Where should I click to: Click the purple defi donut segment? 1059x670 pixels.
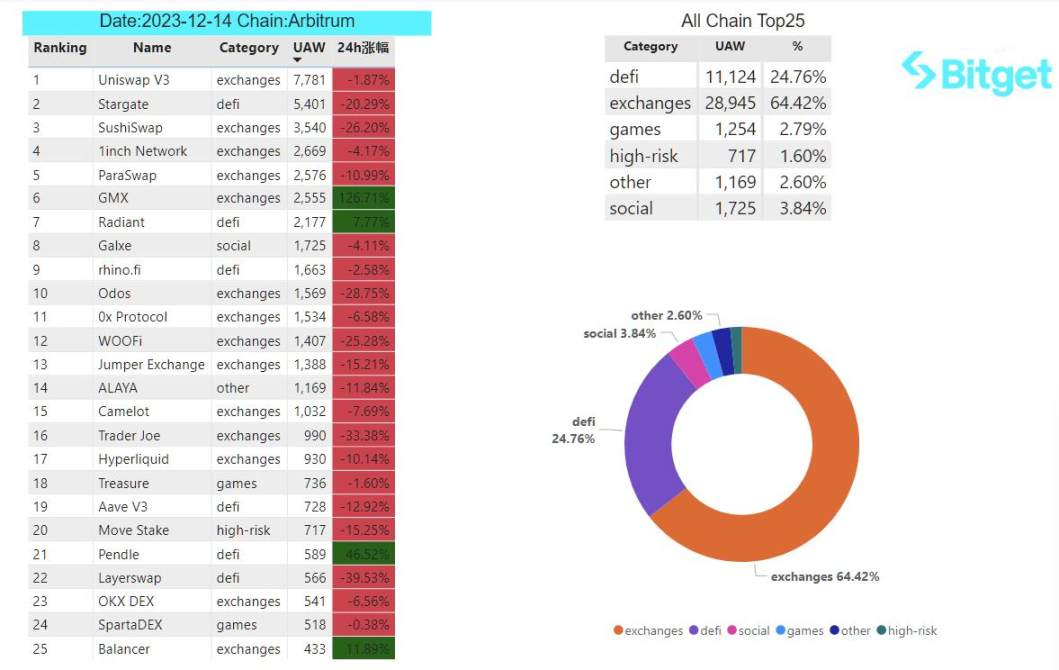(650, 432)
